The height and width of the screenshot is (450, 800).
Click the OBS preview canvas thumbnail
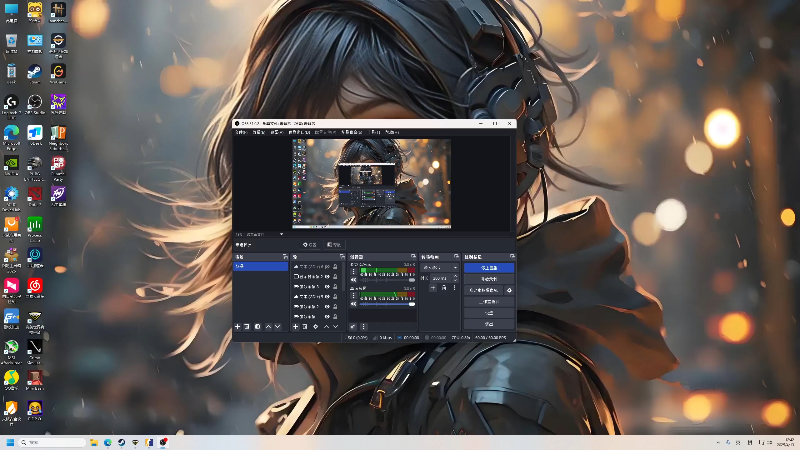point(371,184)
